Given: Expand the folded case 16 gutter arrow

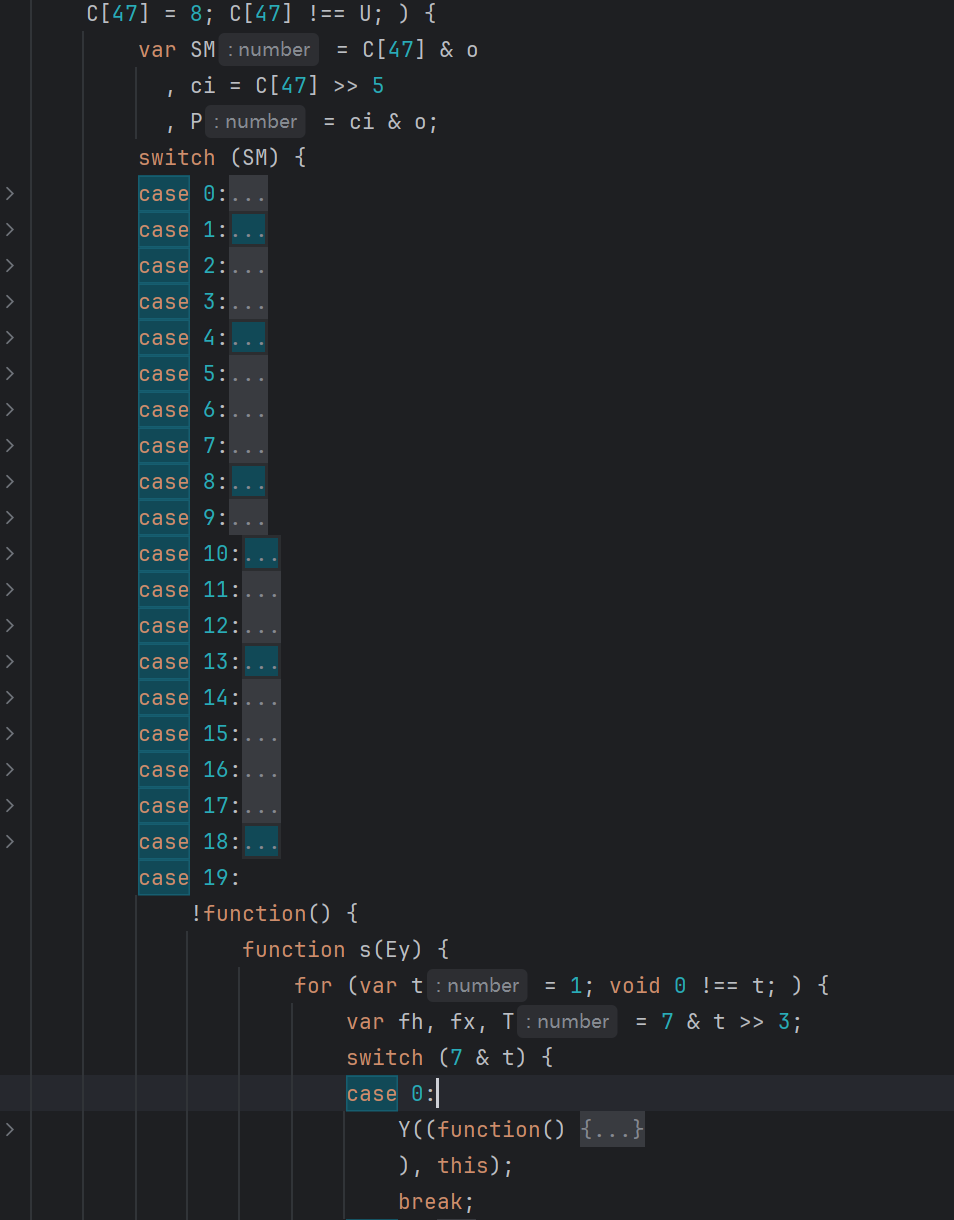Looking at the screenshot, I should point(9,770).
